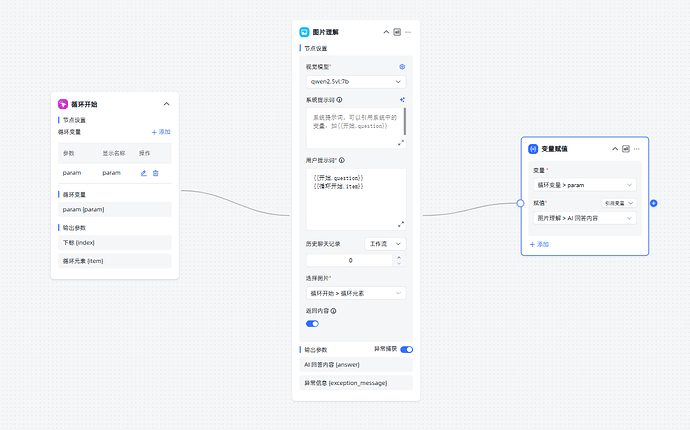
Task: Click the 变量赋值 node panel icon
Action: (626, 148)
